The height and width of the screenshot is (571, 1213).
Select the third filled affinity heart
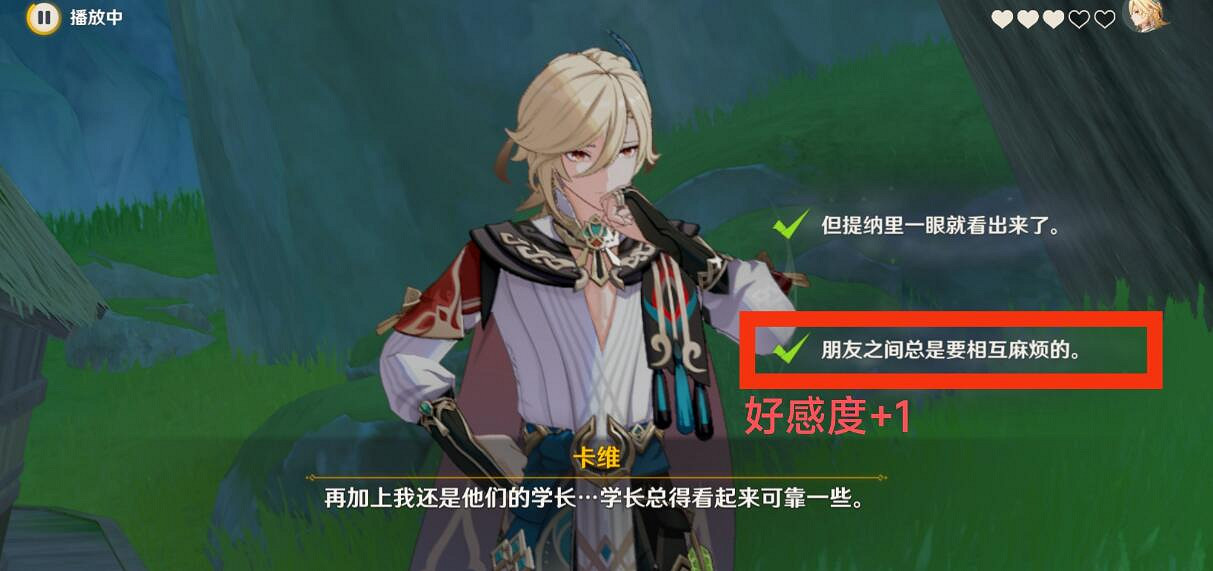1054,19
